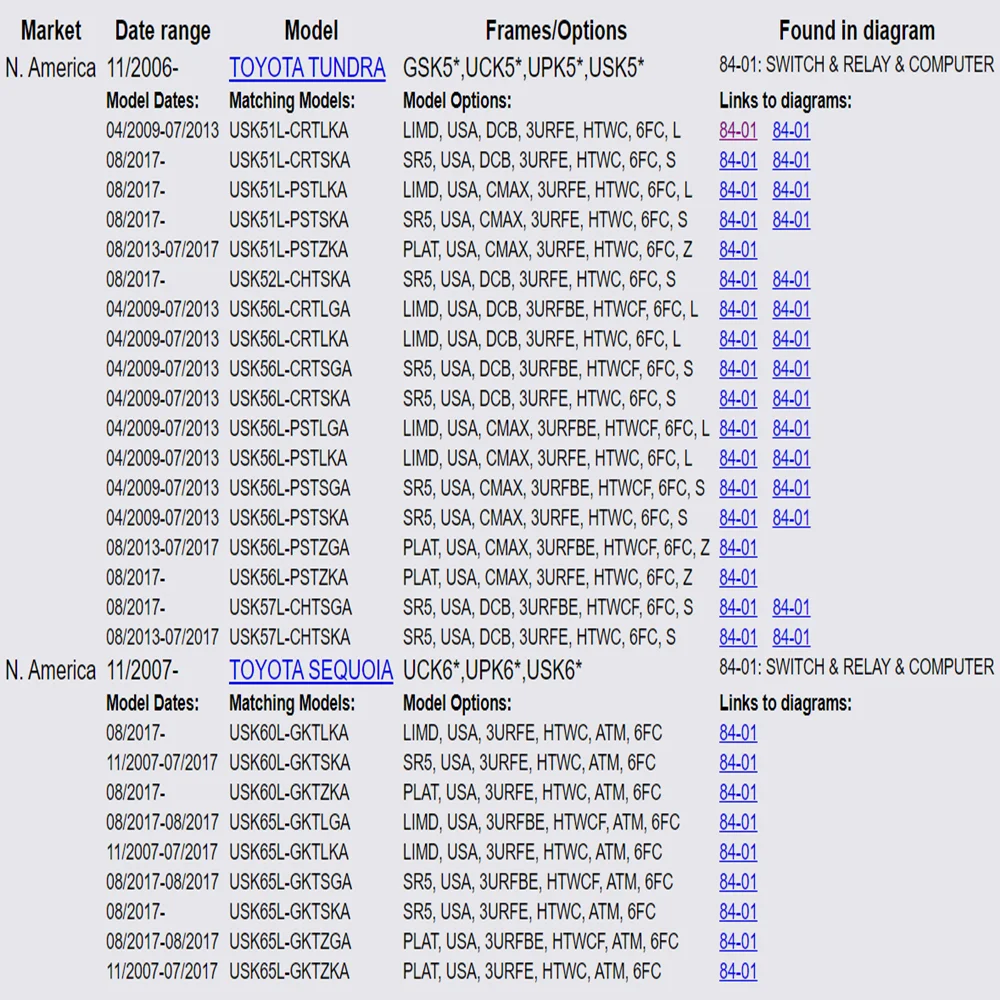The height and width of the screenshot is (1000, 1000).
Task: Click 'Links to diagrams:' label in Tundra section
Action: (786, 100)
